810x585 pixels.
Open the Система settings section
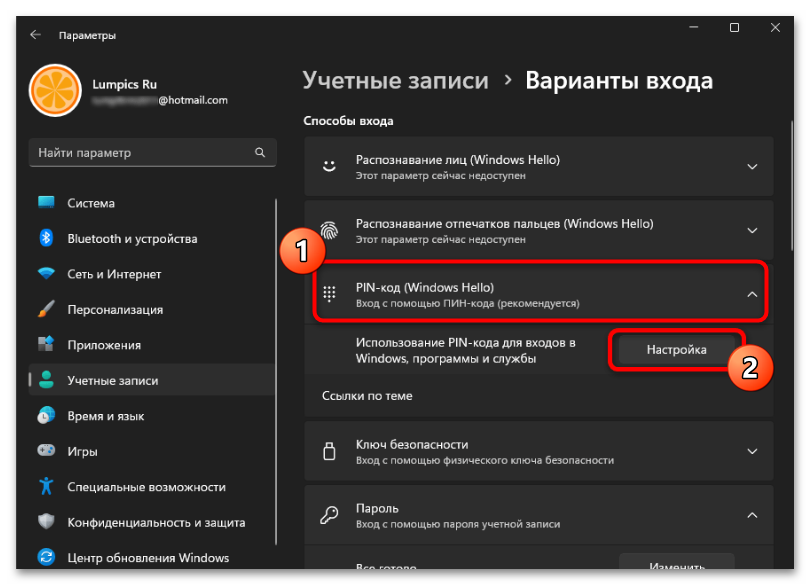[91, 203]
